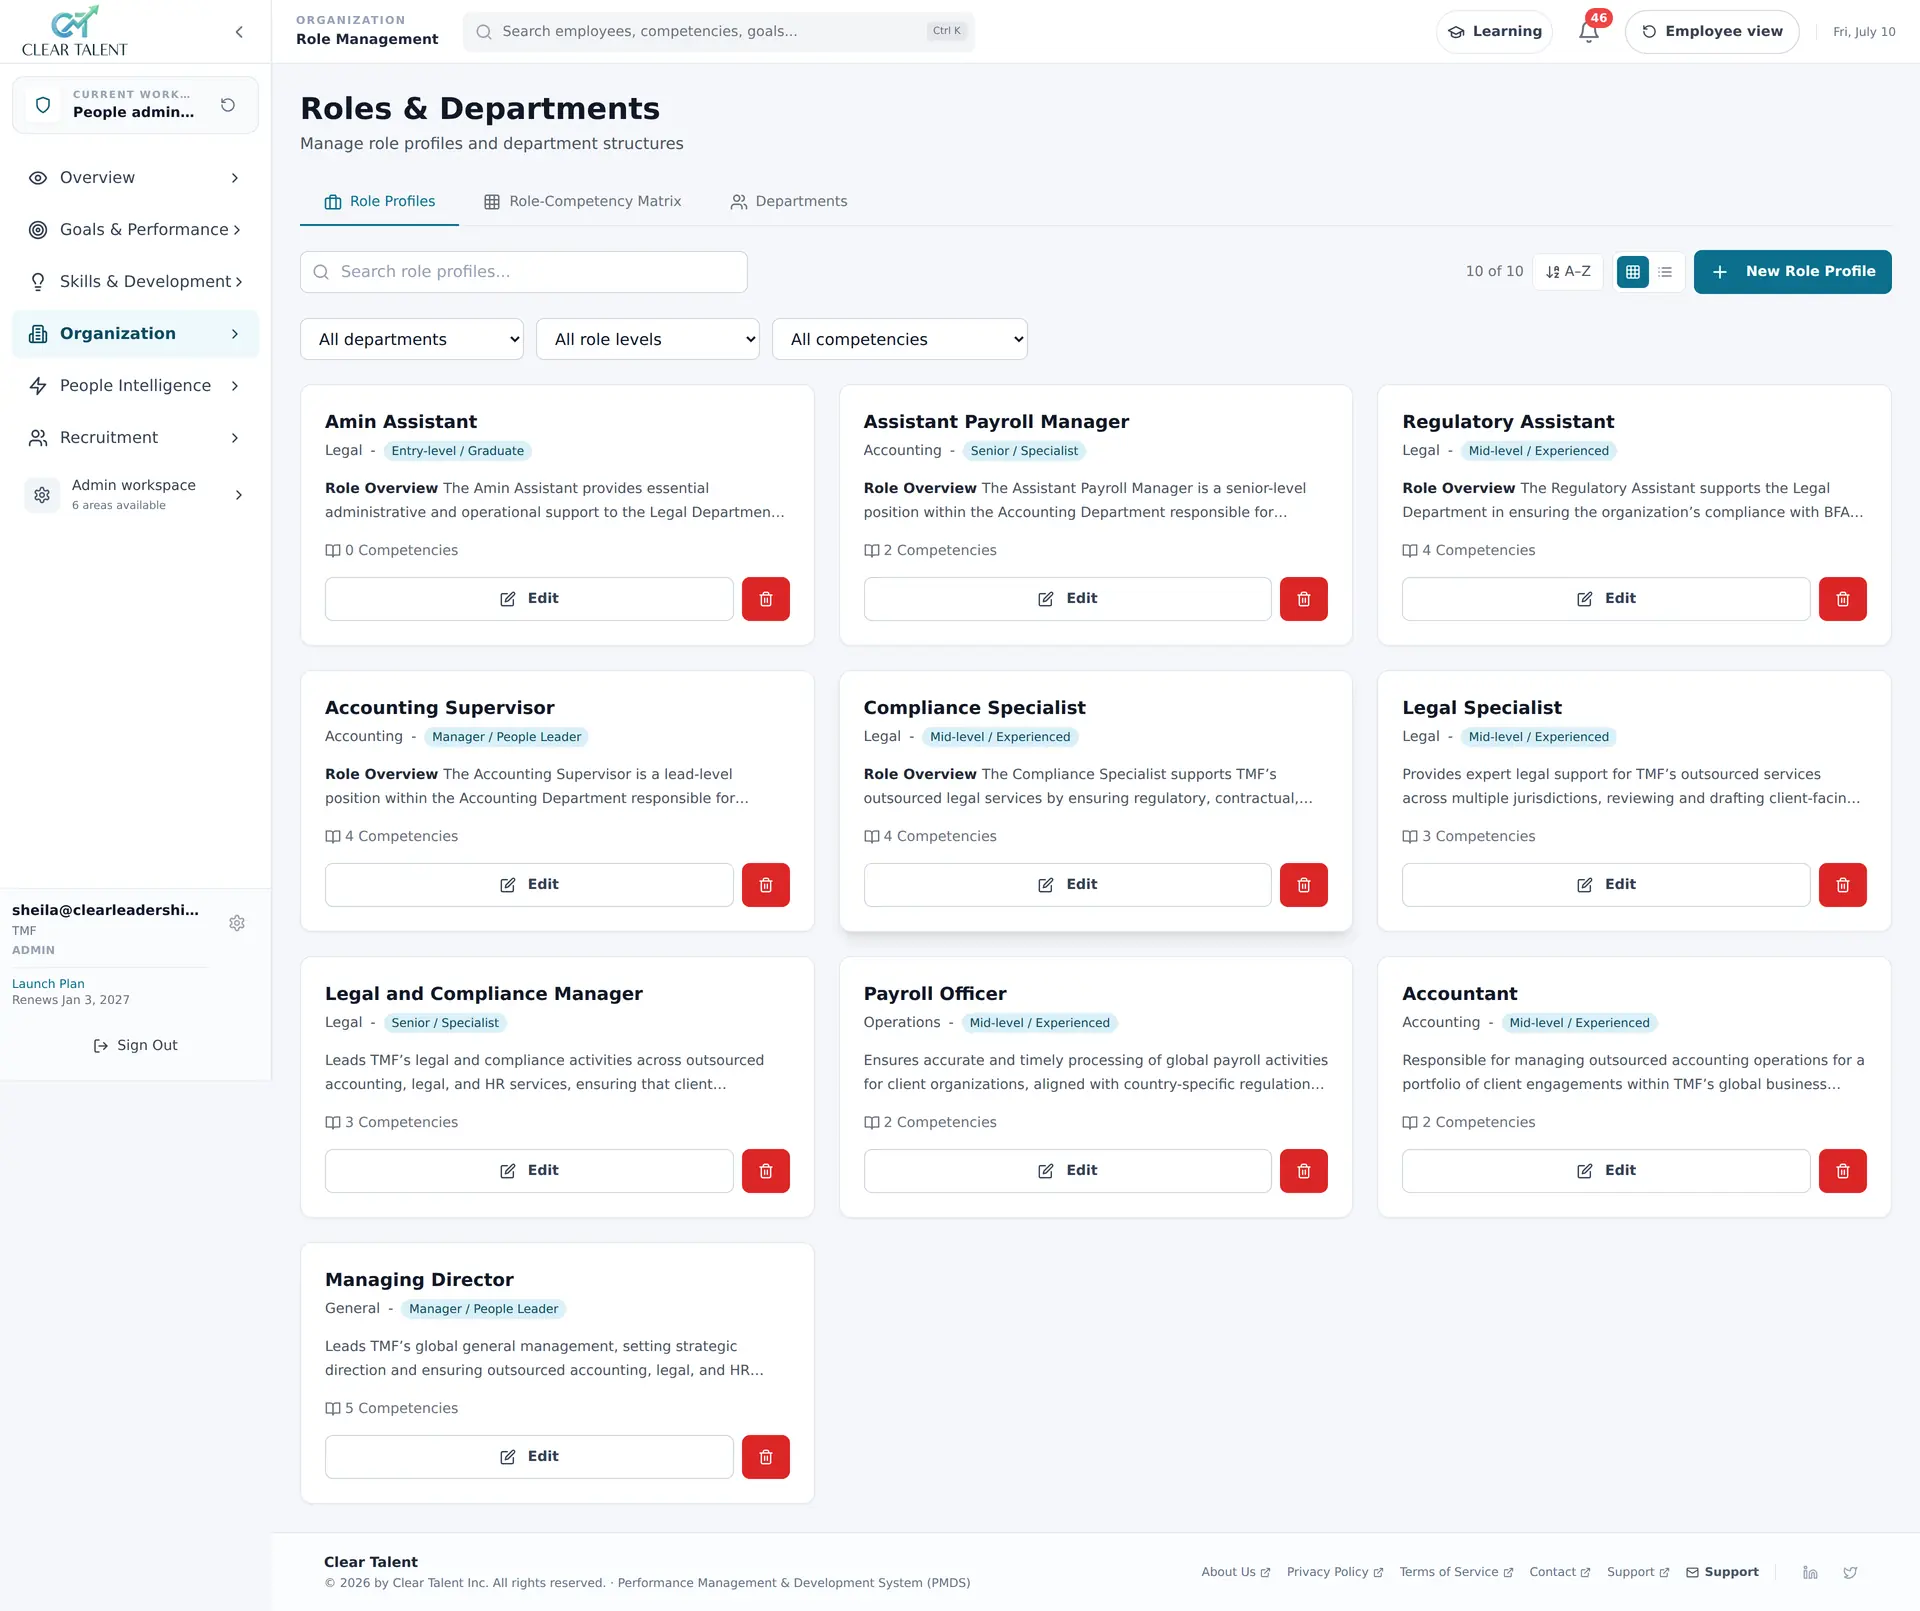This screenshot has width=1920, height=1611.
Task: Open the notifications bell with 46 badge
Action: pyautogui.click(x=1589, y=32)
